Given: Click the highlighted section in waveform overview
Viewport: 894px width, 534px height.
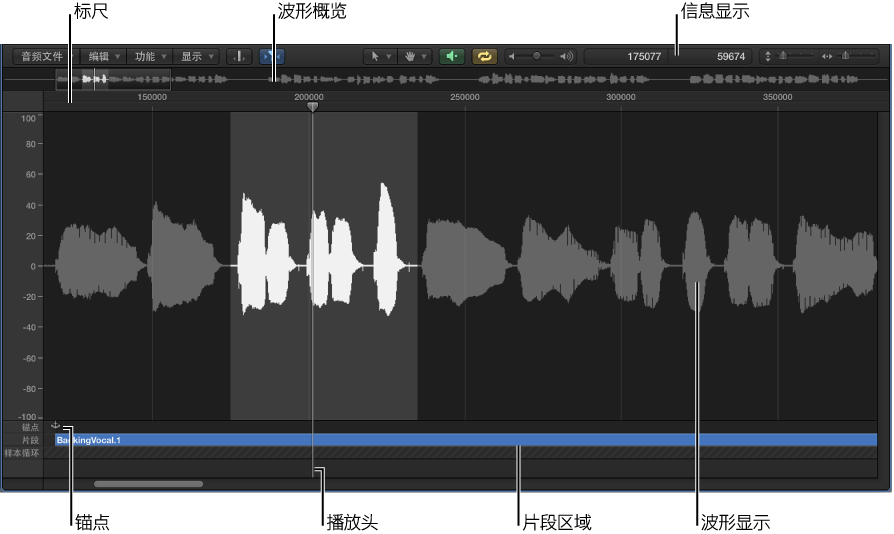Looking at the screenshot, I should click(x=95, y=79).
